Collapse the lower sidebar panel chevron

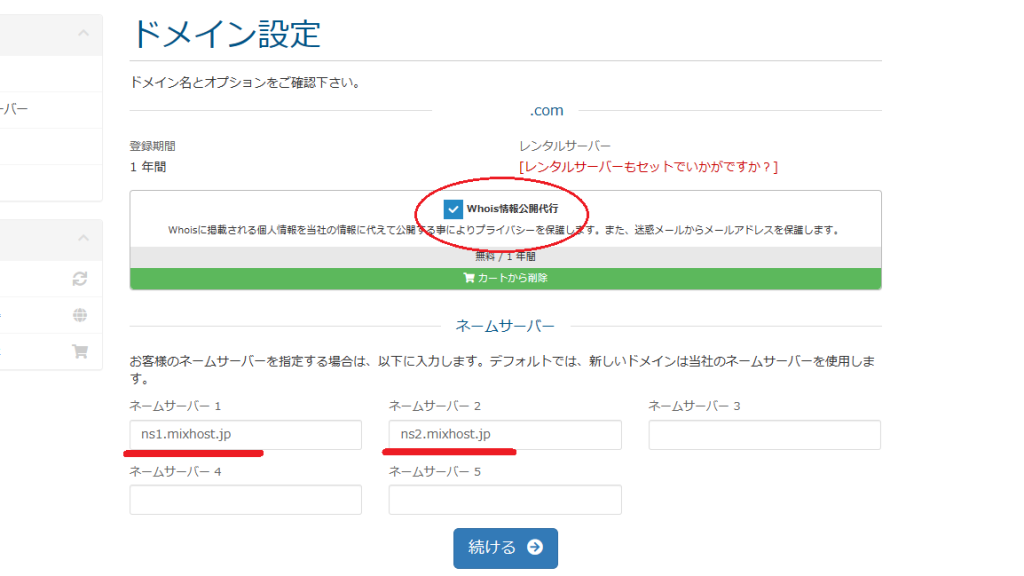83,239
